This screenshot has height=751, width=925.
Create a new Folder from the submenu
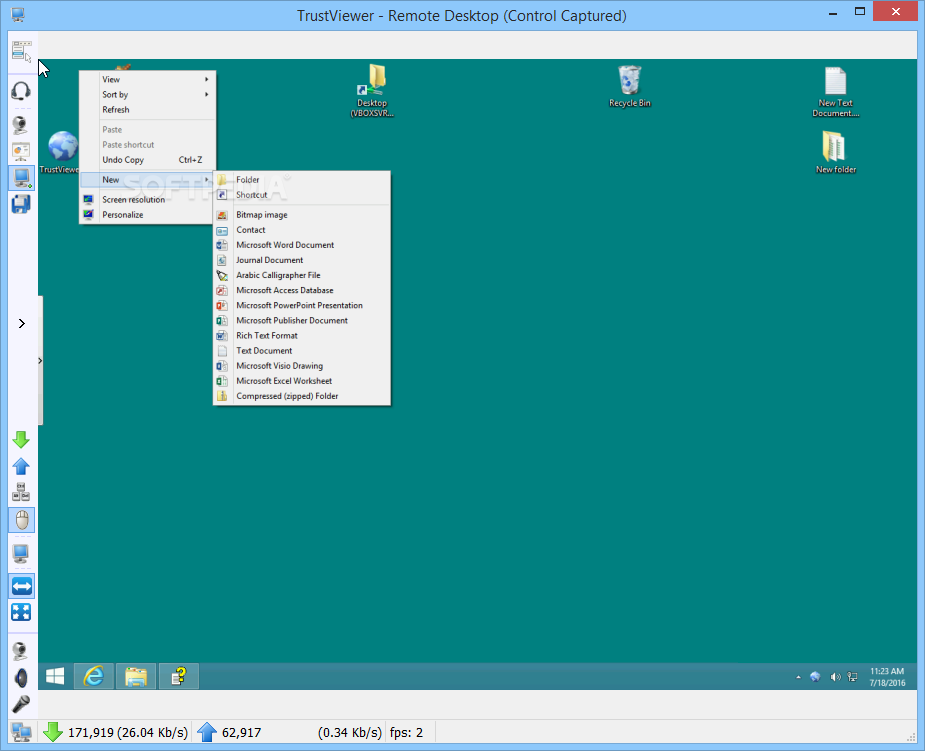[x=301, y=180]
